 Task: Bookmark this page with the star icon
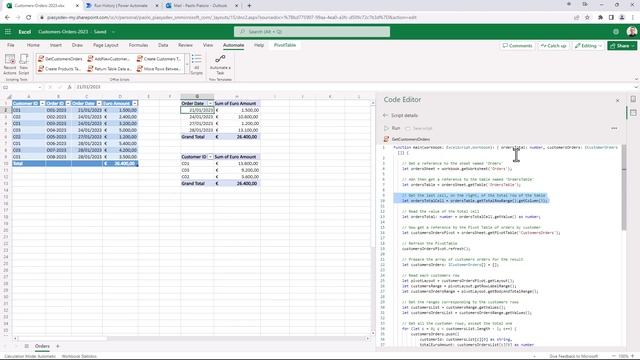[587, 17]
